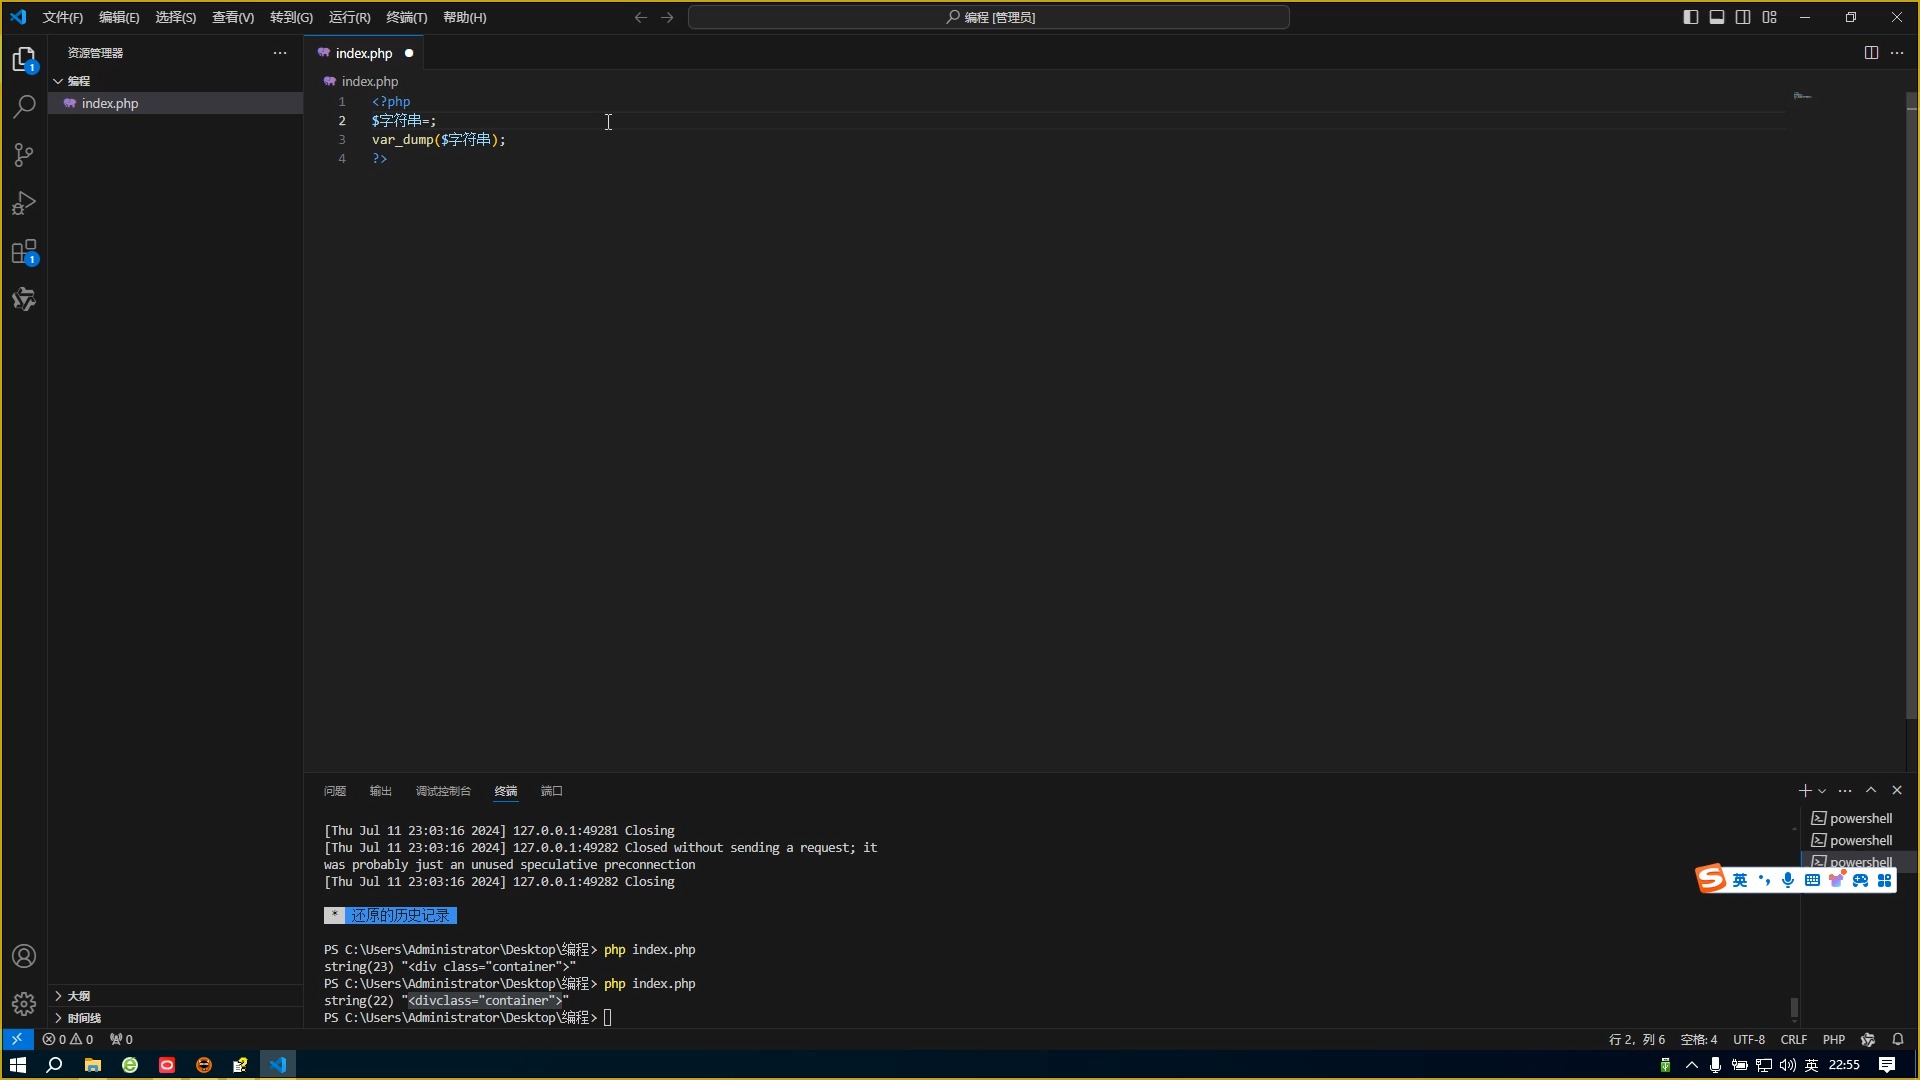Open Run and Debug view
Viewport: 1920px width, 1080px height.
point(24,203)
